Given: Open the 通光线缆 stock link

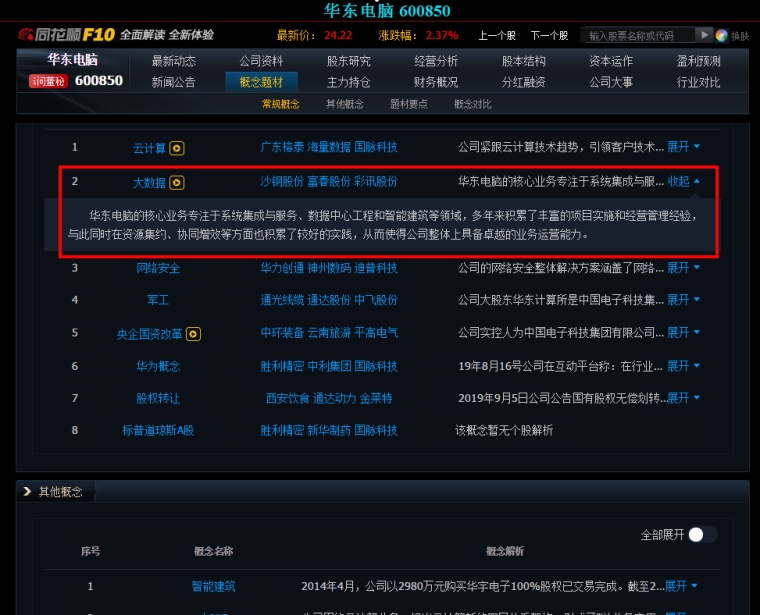Looking at the screenshot, I should click(x=282, y=300).
